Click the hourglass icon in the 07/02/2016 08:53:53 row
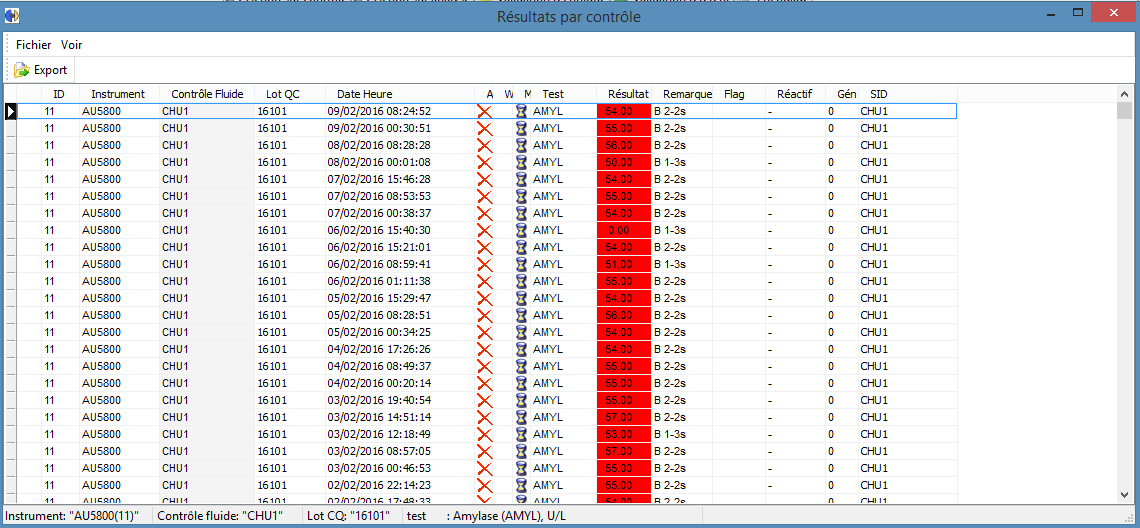The width and height of the screenshot is (1140, 528). click(521, 196)
